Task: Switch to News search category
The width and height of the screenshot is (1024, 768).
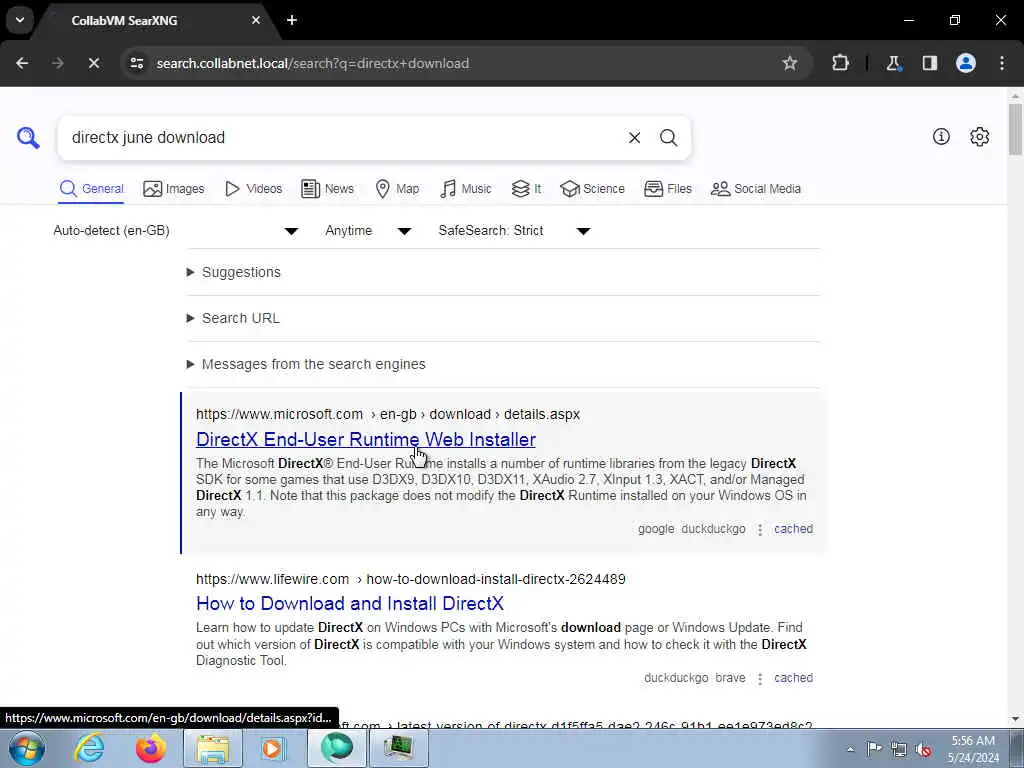Action: coord(328,189)
